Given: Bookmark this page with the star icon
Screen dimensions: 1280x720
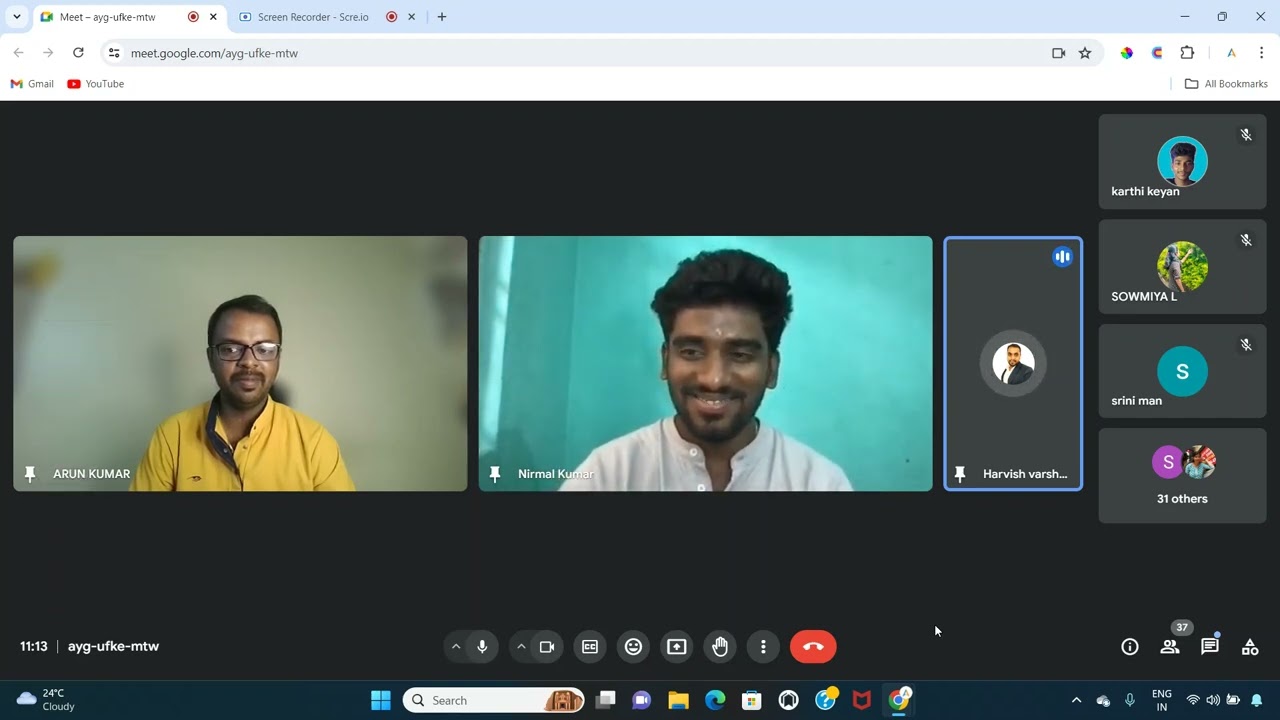Looking at the screenshot, I should point(1085,53).
